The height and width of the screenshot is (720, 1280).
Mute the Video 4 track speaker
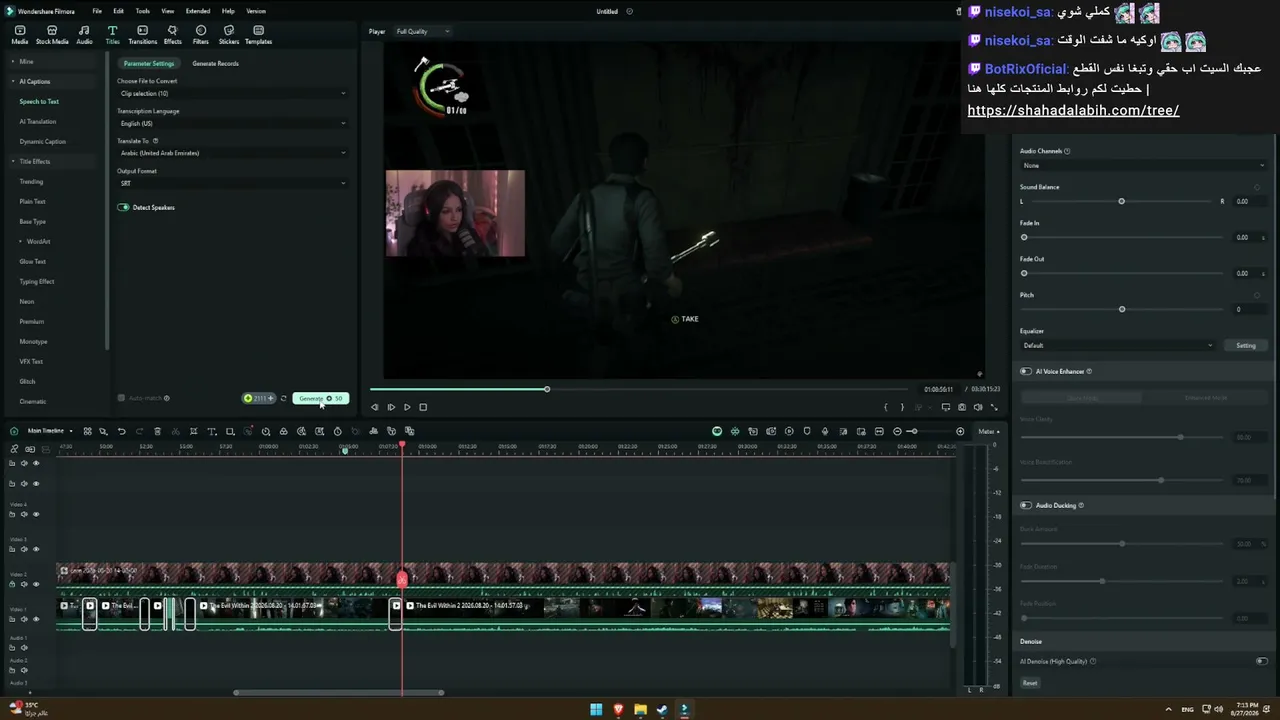tap(24, 515)
